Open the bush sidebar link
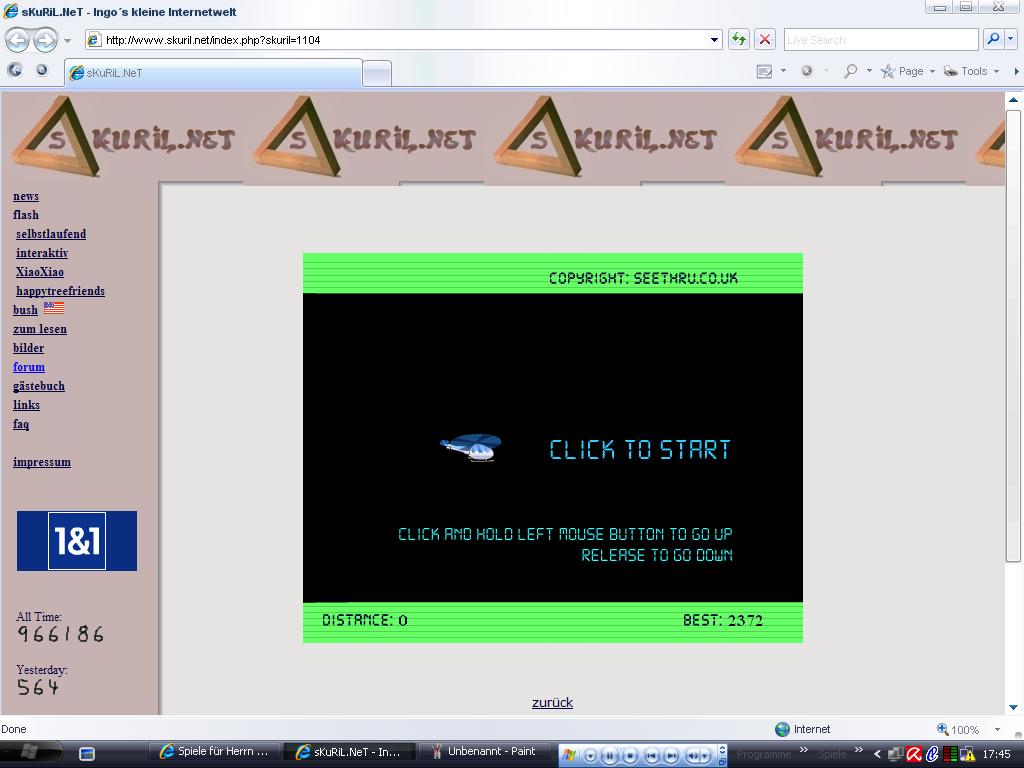This screenshot has height=768, width=1024. (25, 310)
